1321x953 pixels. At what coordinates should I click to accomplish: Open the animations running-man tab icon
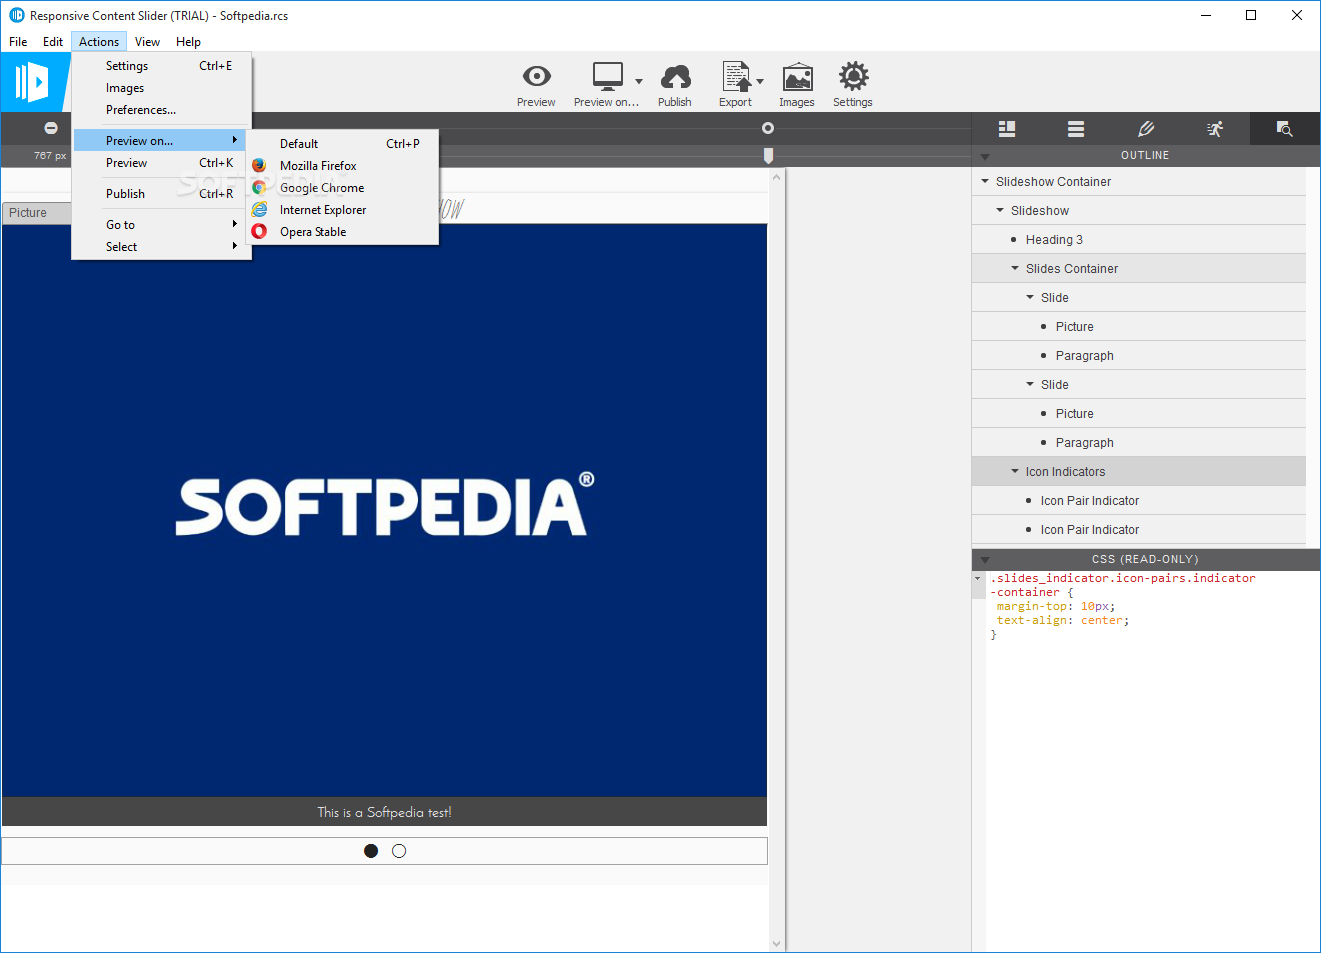1215,129
